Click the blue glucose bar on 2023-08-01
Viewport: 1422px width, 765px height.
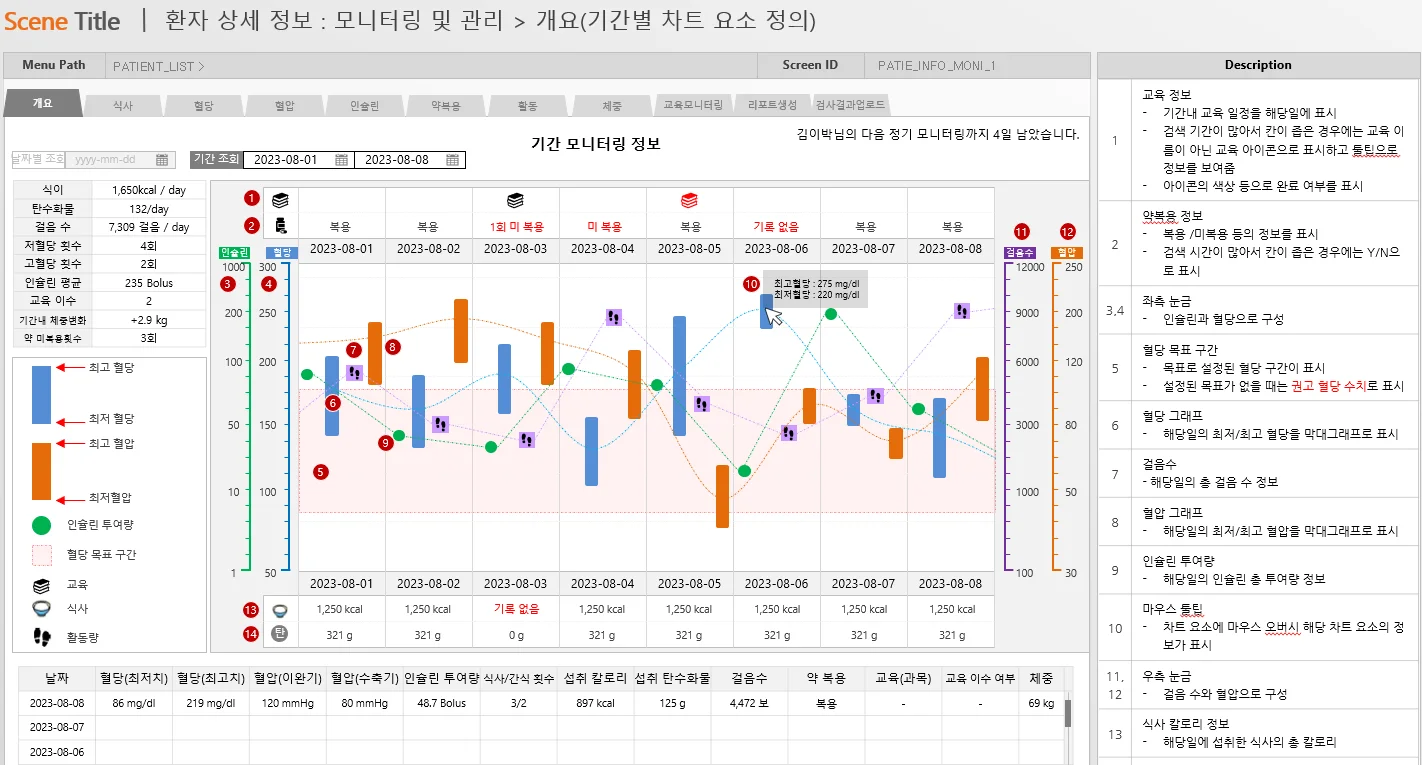click(x=332, y=396)
